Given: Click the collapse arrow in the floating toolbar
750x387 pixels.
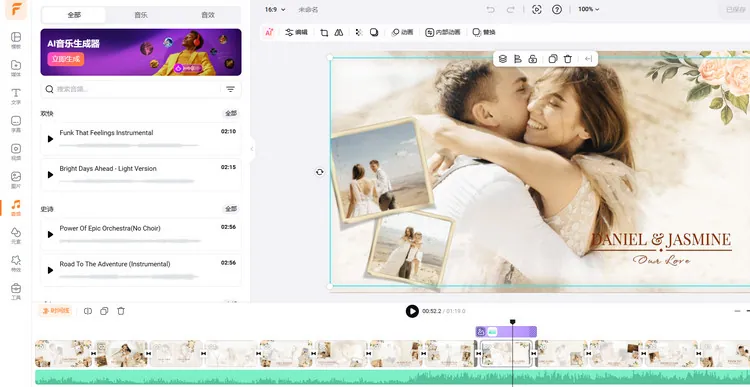Looking at the screenshot, I should (x=588, y=59).
